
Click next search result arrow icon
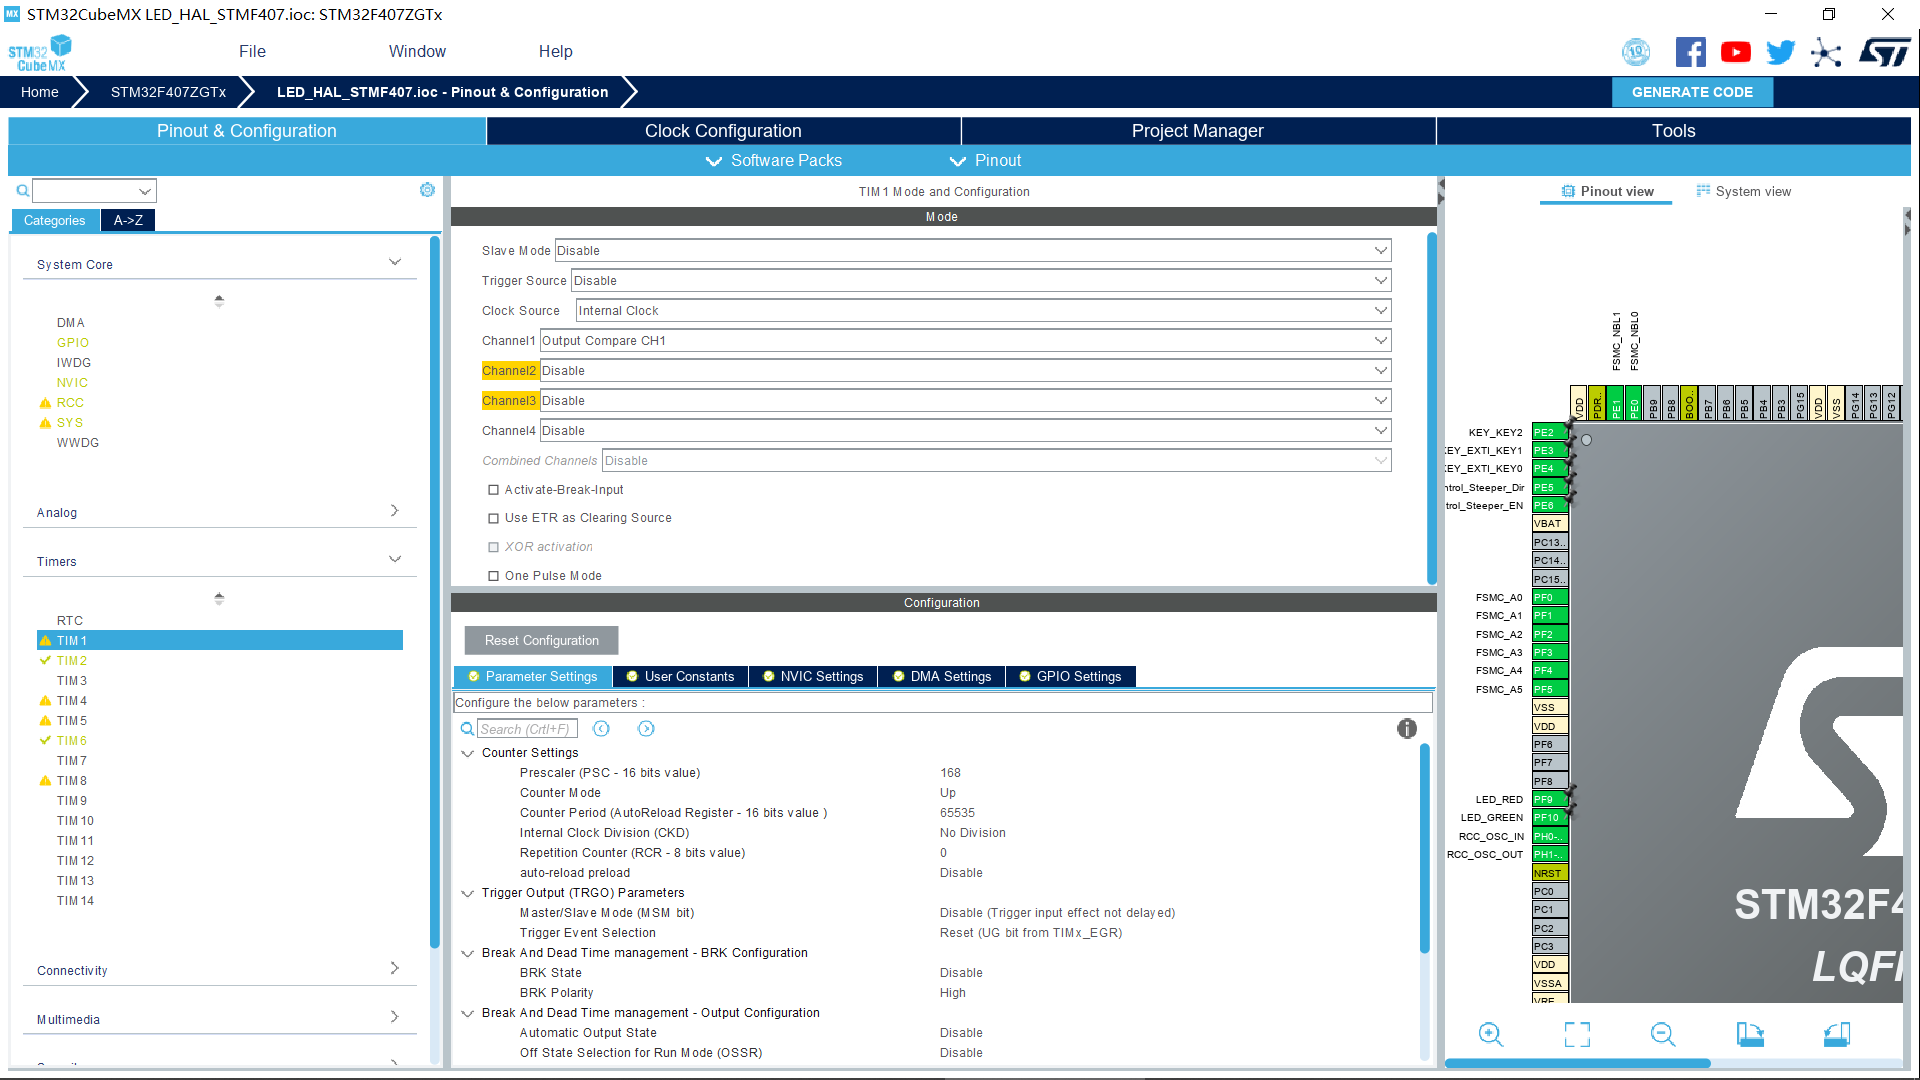pyautogui.click(x=646, y=729)
